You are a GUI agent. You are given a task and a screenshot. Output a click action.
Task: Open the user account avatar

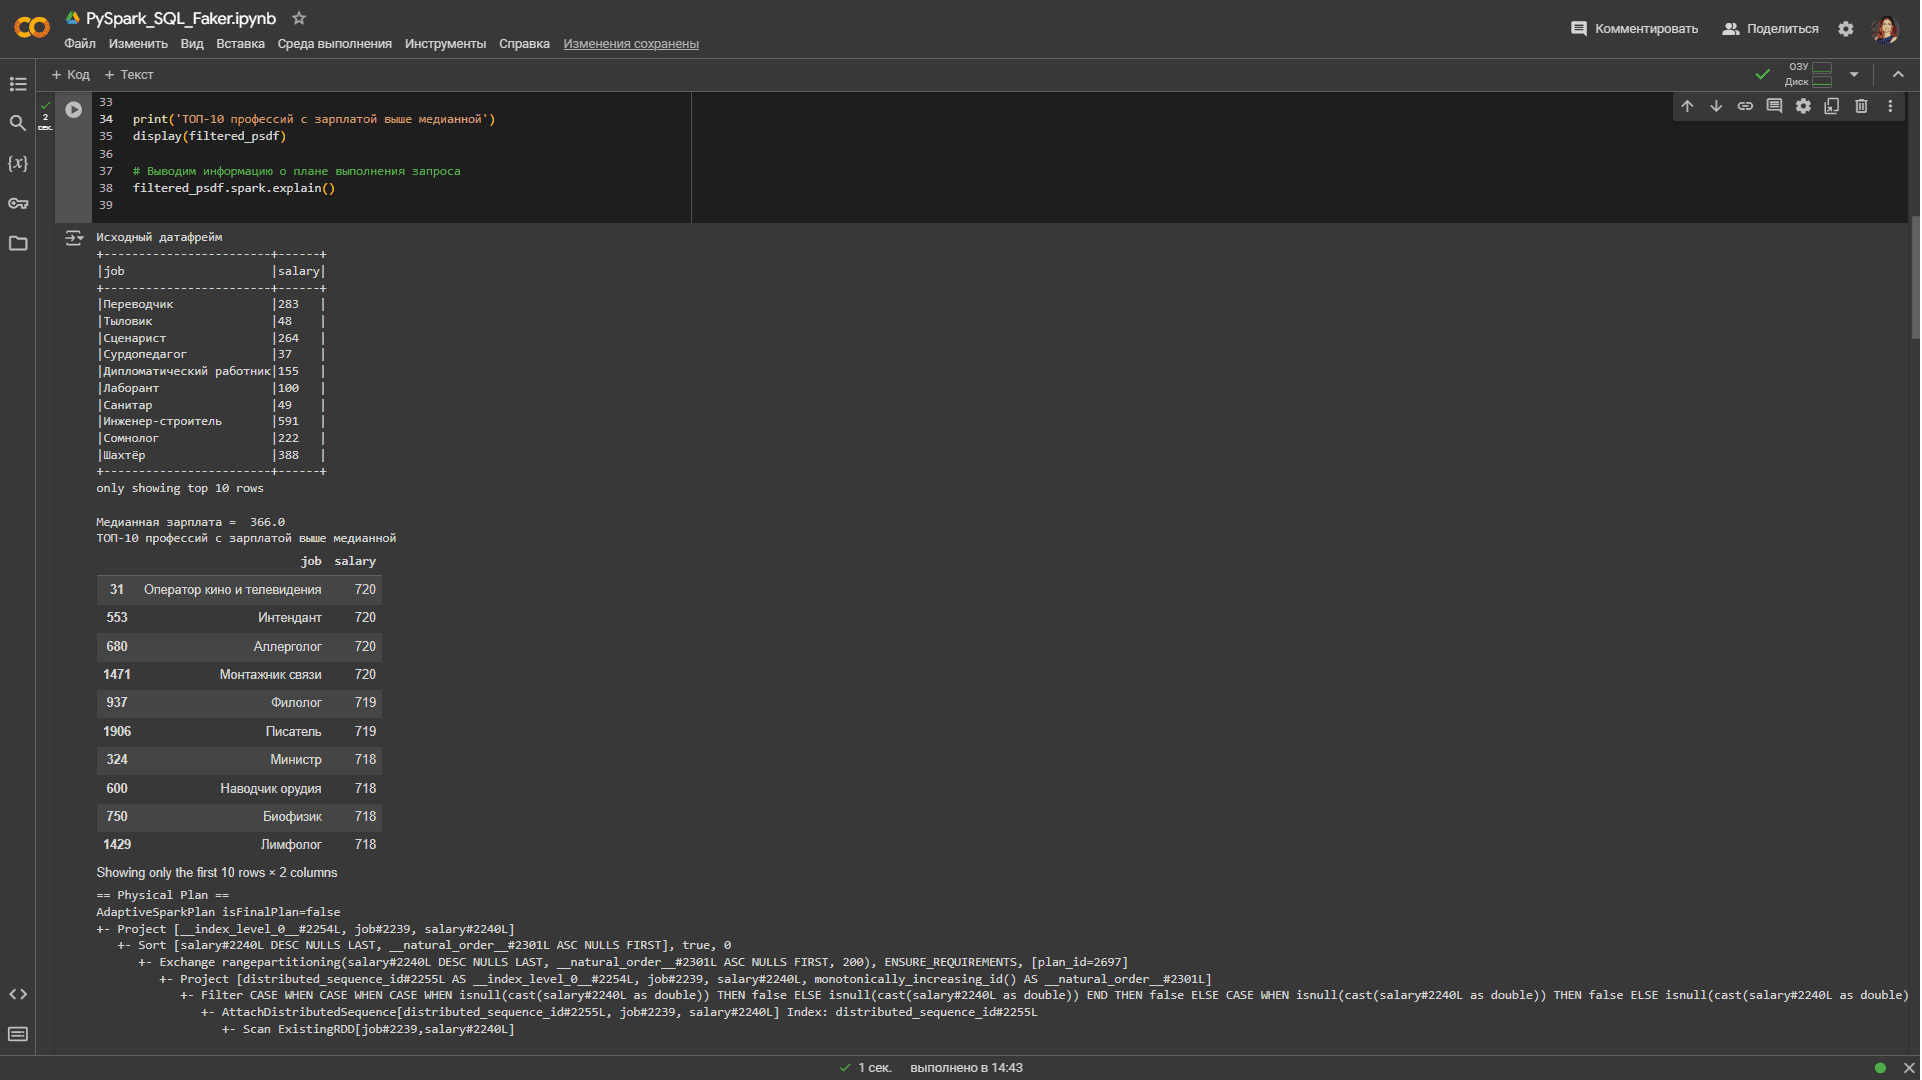click(1885, 29)
